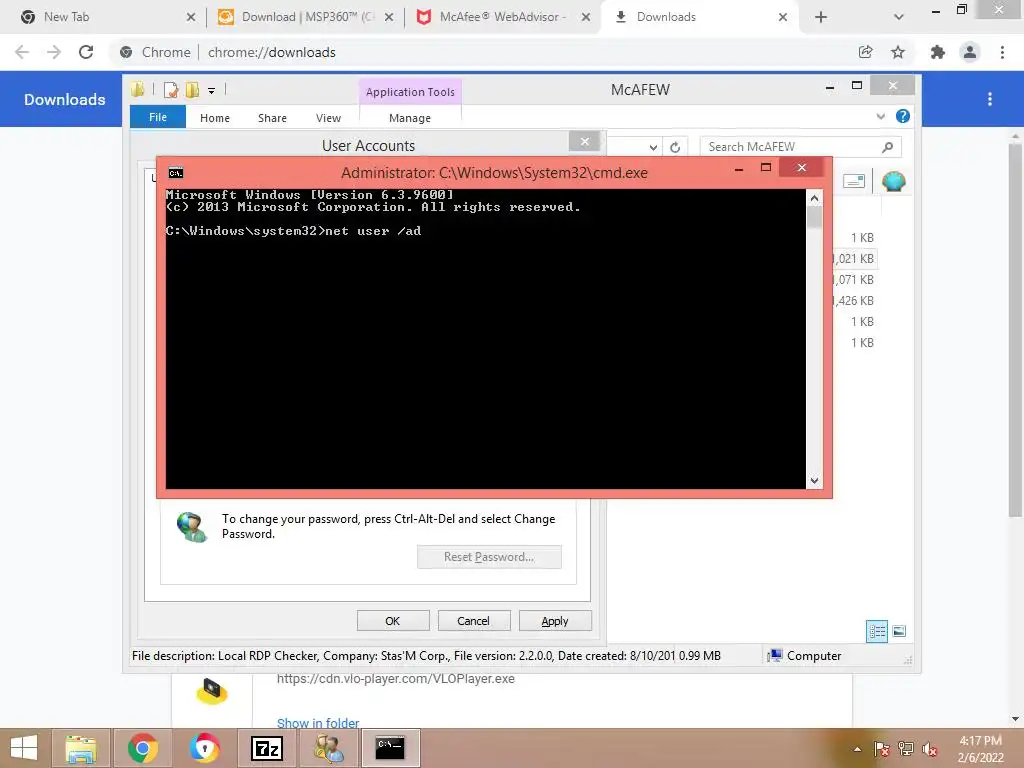Viewport: 1024px width, 768px height.
Task: Click the folder icon in McAFEW quick access toolbar
Action: 137,89
